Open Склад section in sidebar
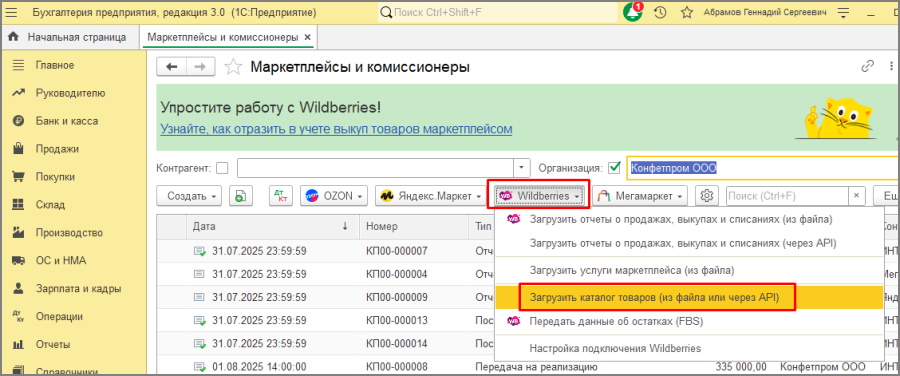The image size is (900, 376). point(50,205)
